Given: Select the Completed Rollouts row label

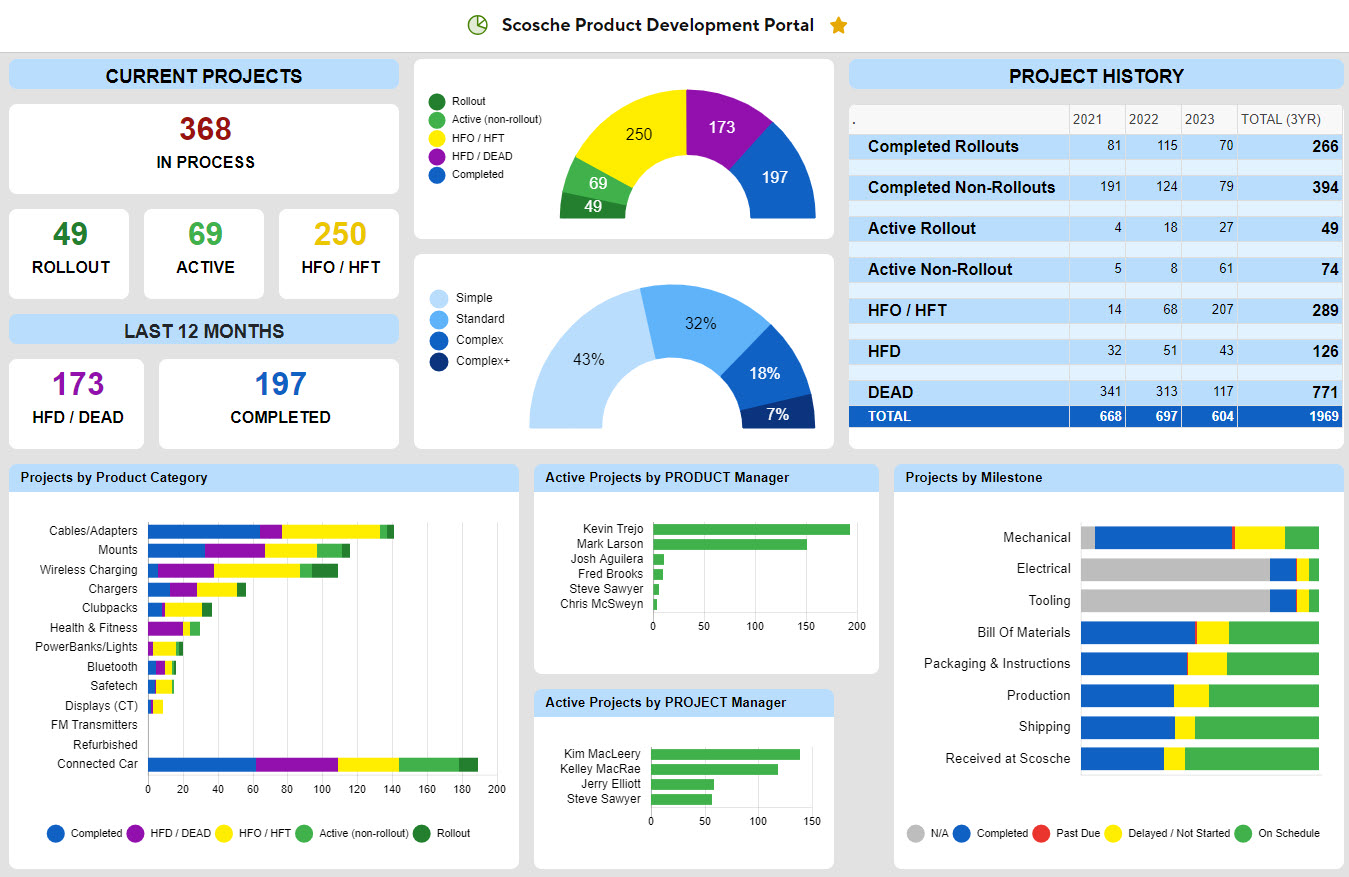Looking at the screenshot, I should [x=943, y=146].
